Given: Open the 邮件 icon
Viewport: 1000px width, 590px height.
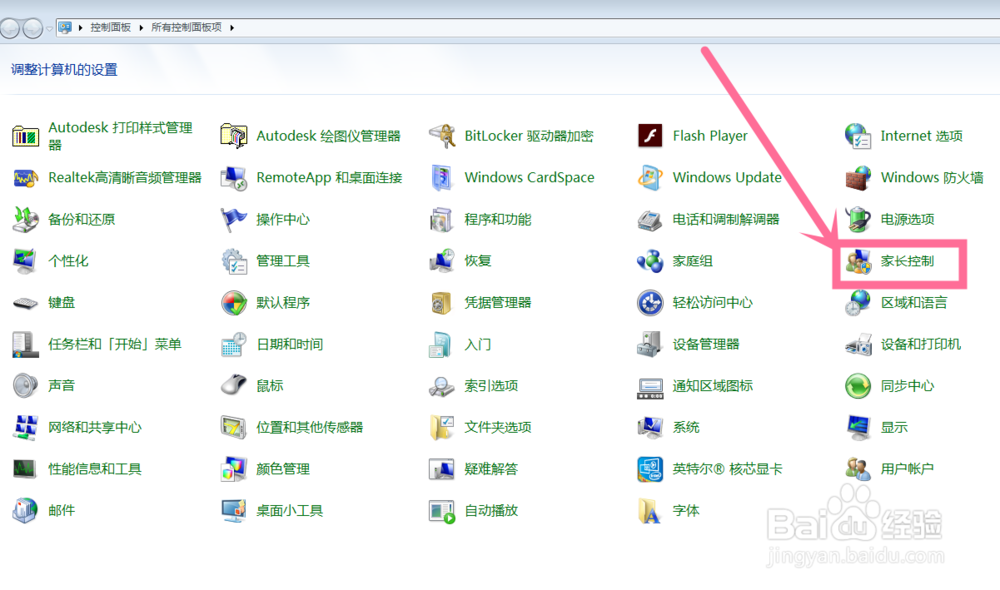Looking at the screenshot, I should pos(26,511).
